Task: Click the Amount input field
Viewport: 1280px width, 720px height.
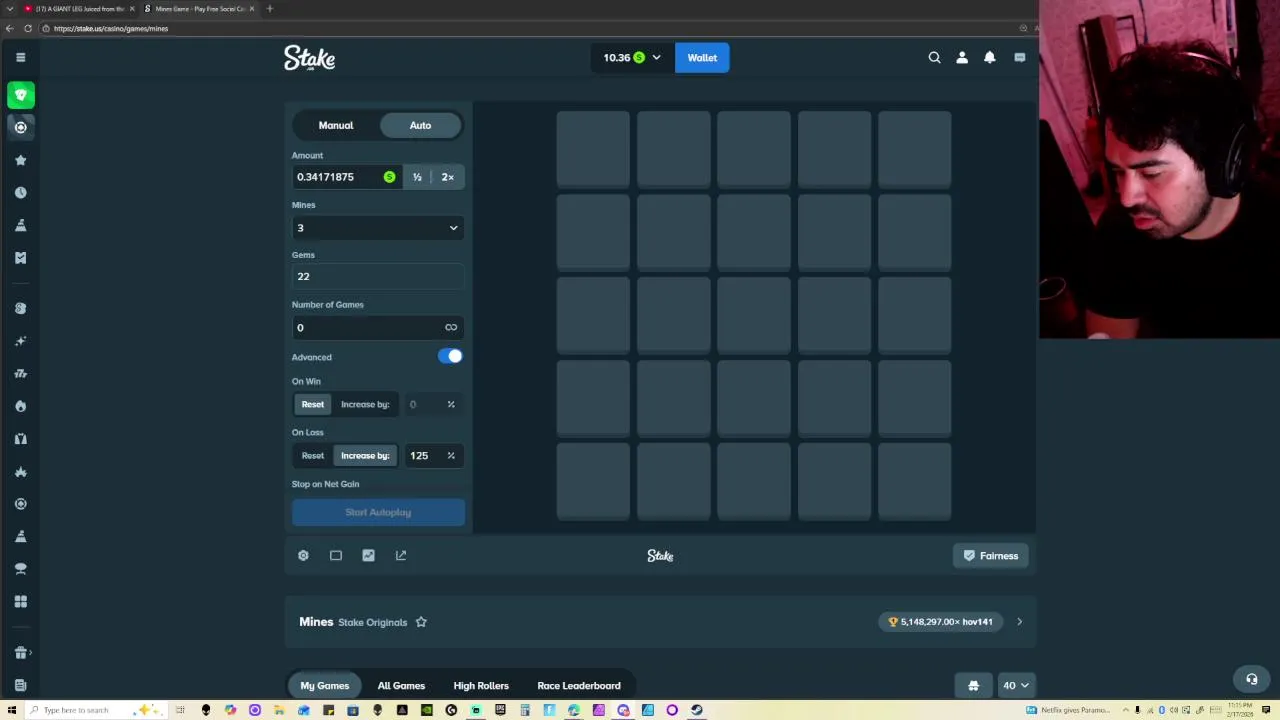Action: pos(346,177)
